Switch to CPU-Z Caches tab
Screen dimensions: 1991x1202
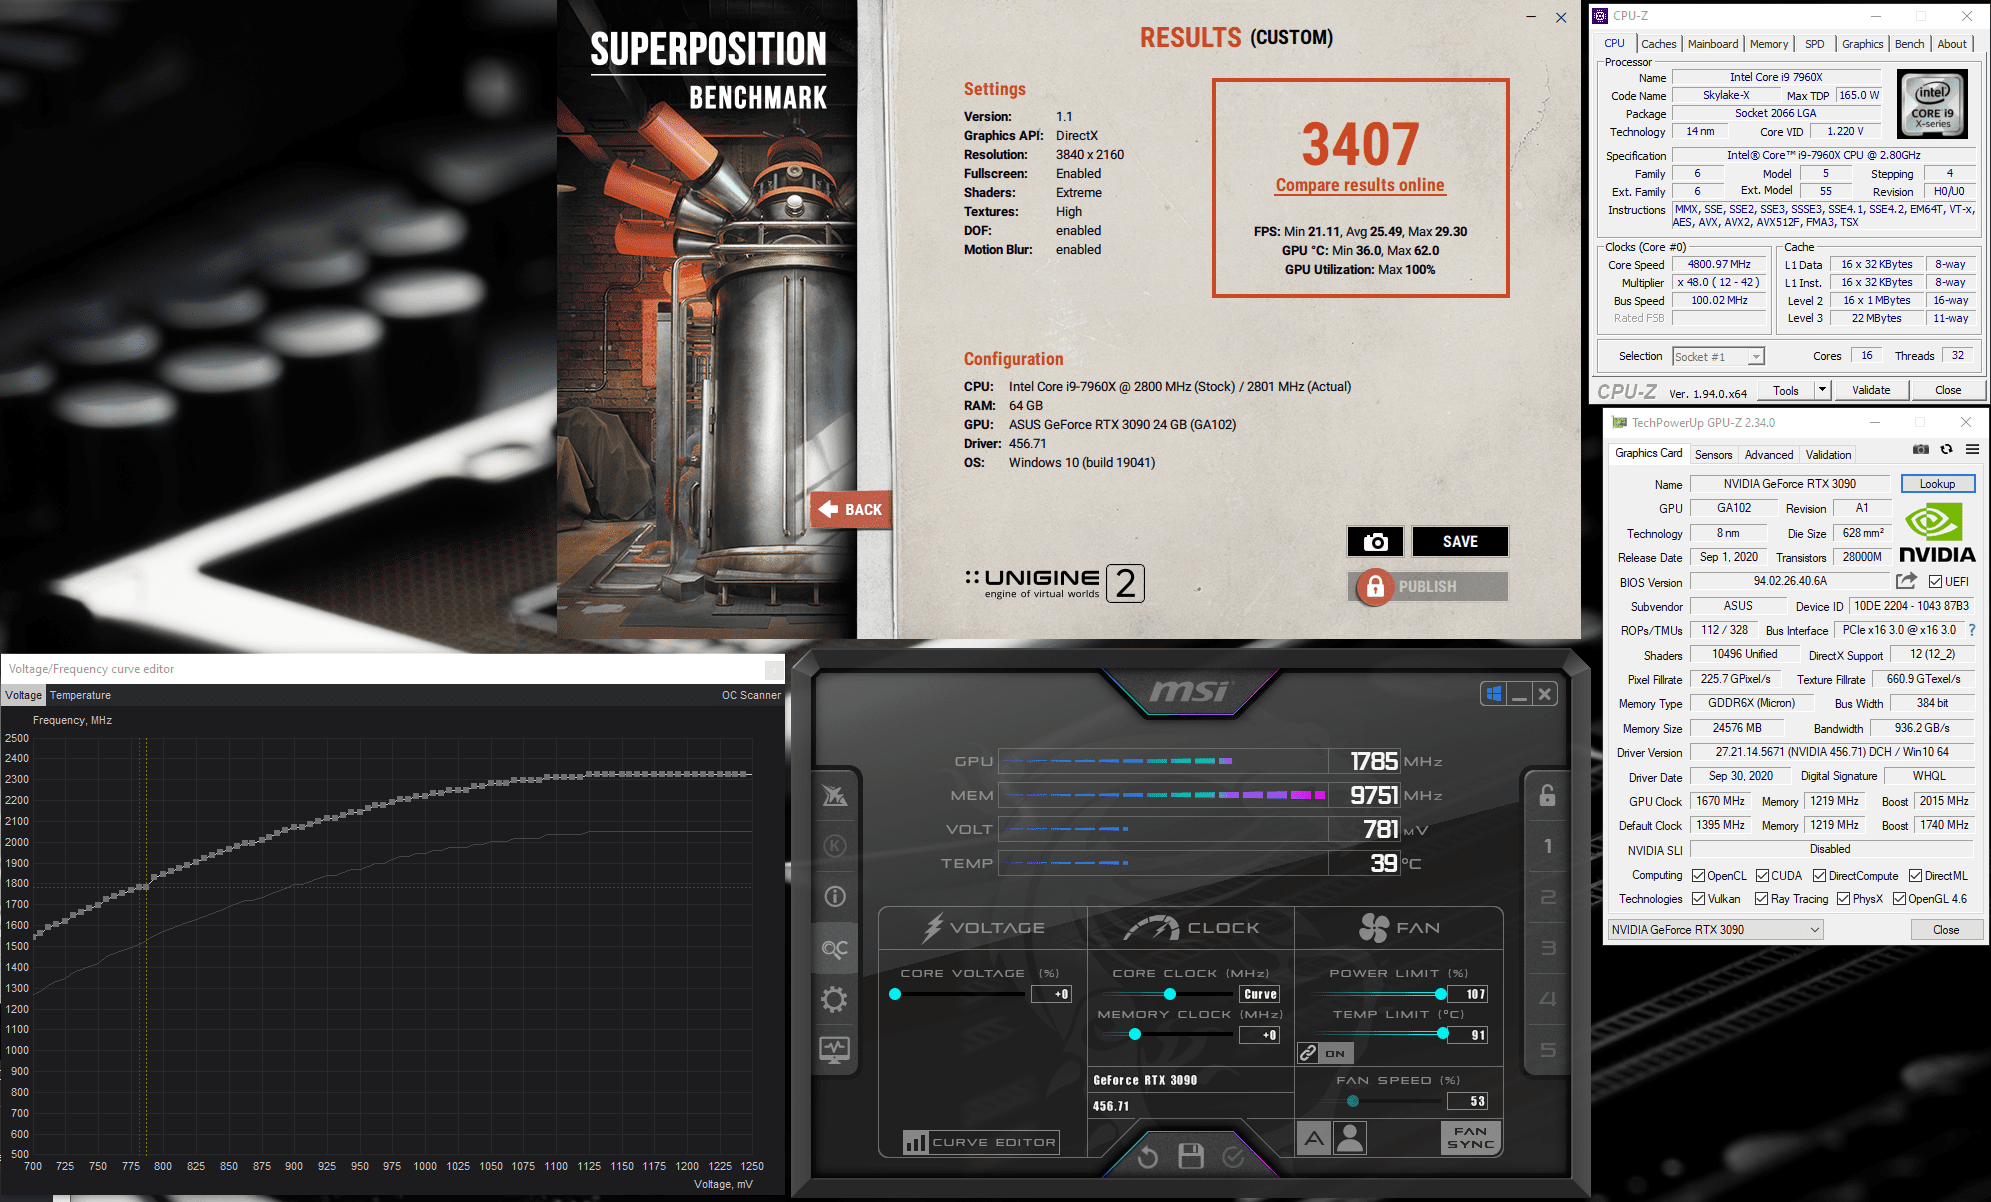coord(1658,44)
